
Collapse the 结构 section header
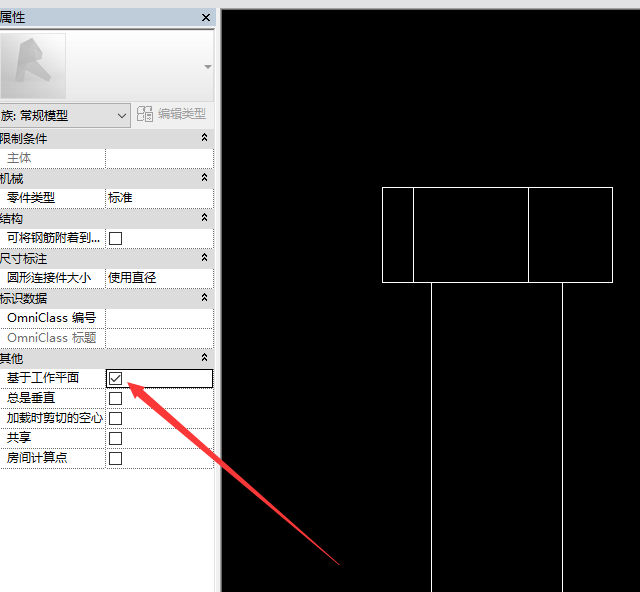click(204, 218)
